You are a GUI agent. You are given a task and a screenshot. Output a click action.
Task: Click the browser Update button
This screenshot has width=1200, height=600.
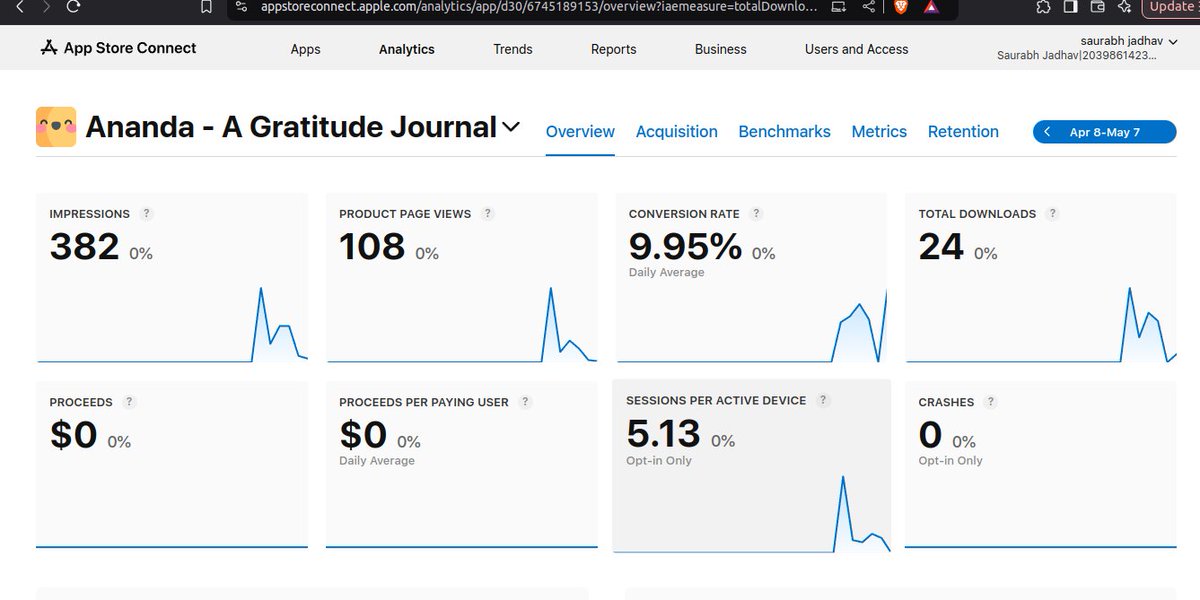click(x=1170, y=7)
